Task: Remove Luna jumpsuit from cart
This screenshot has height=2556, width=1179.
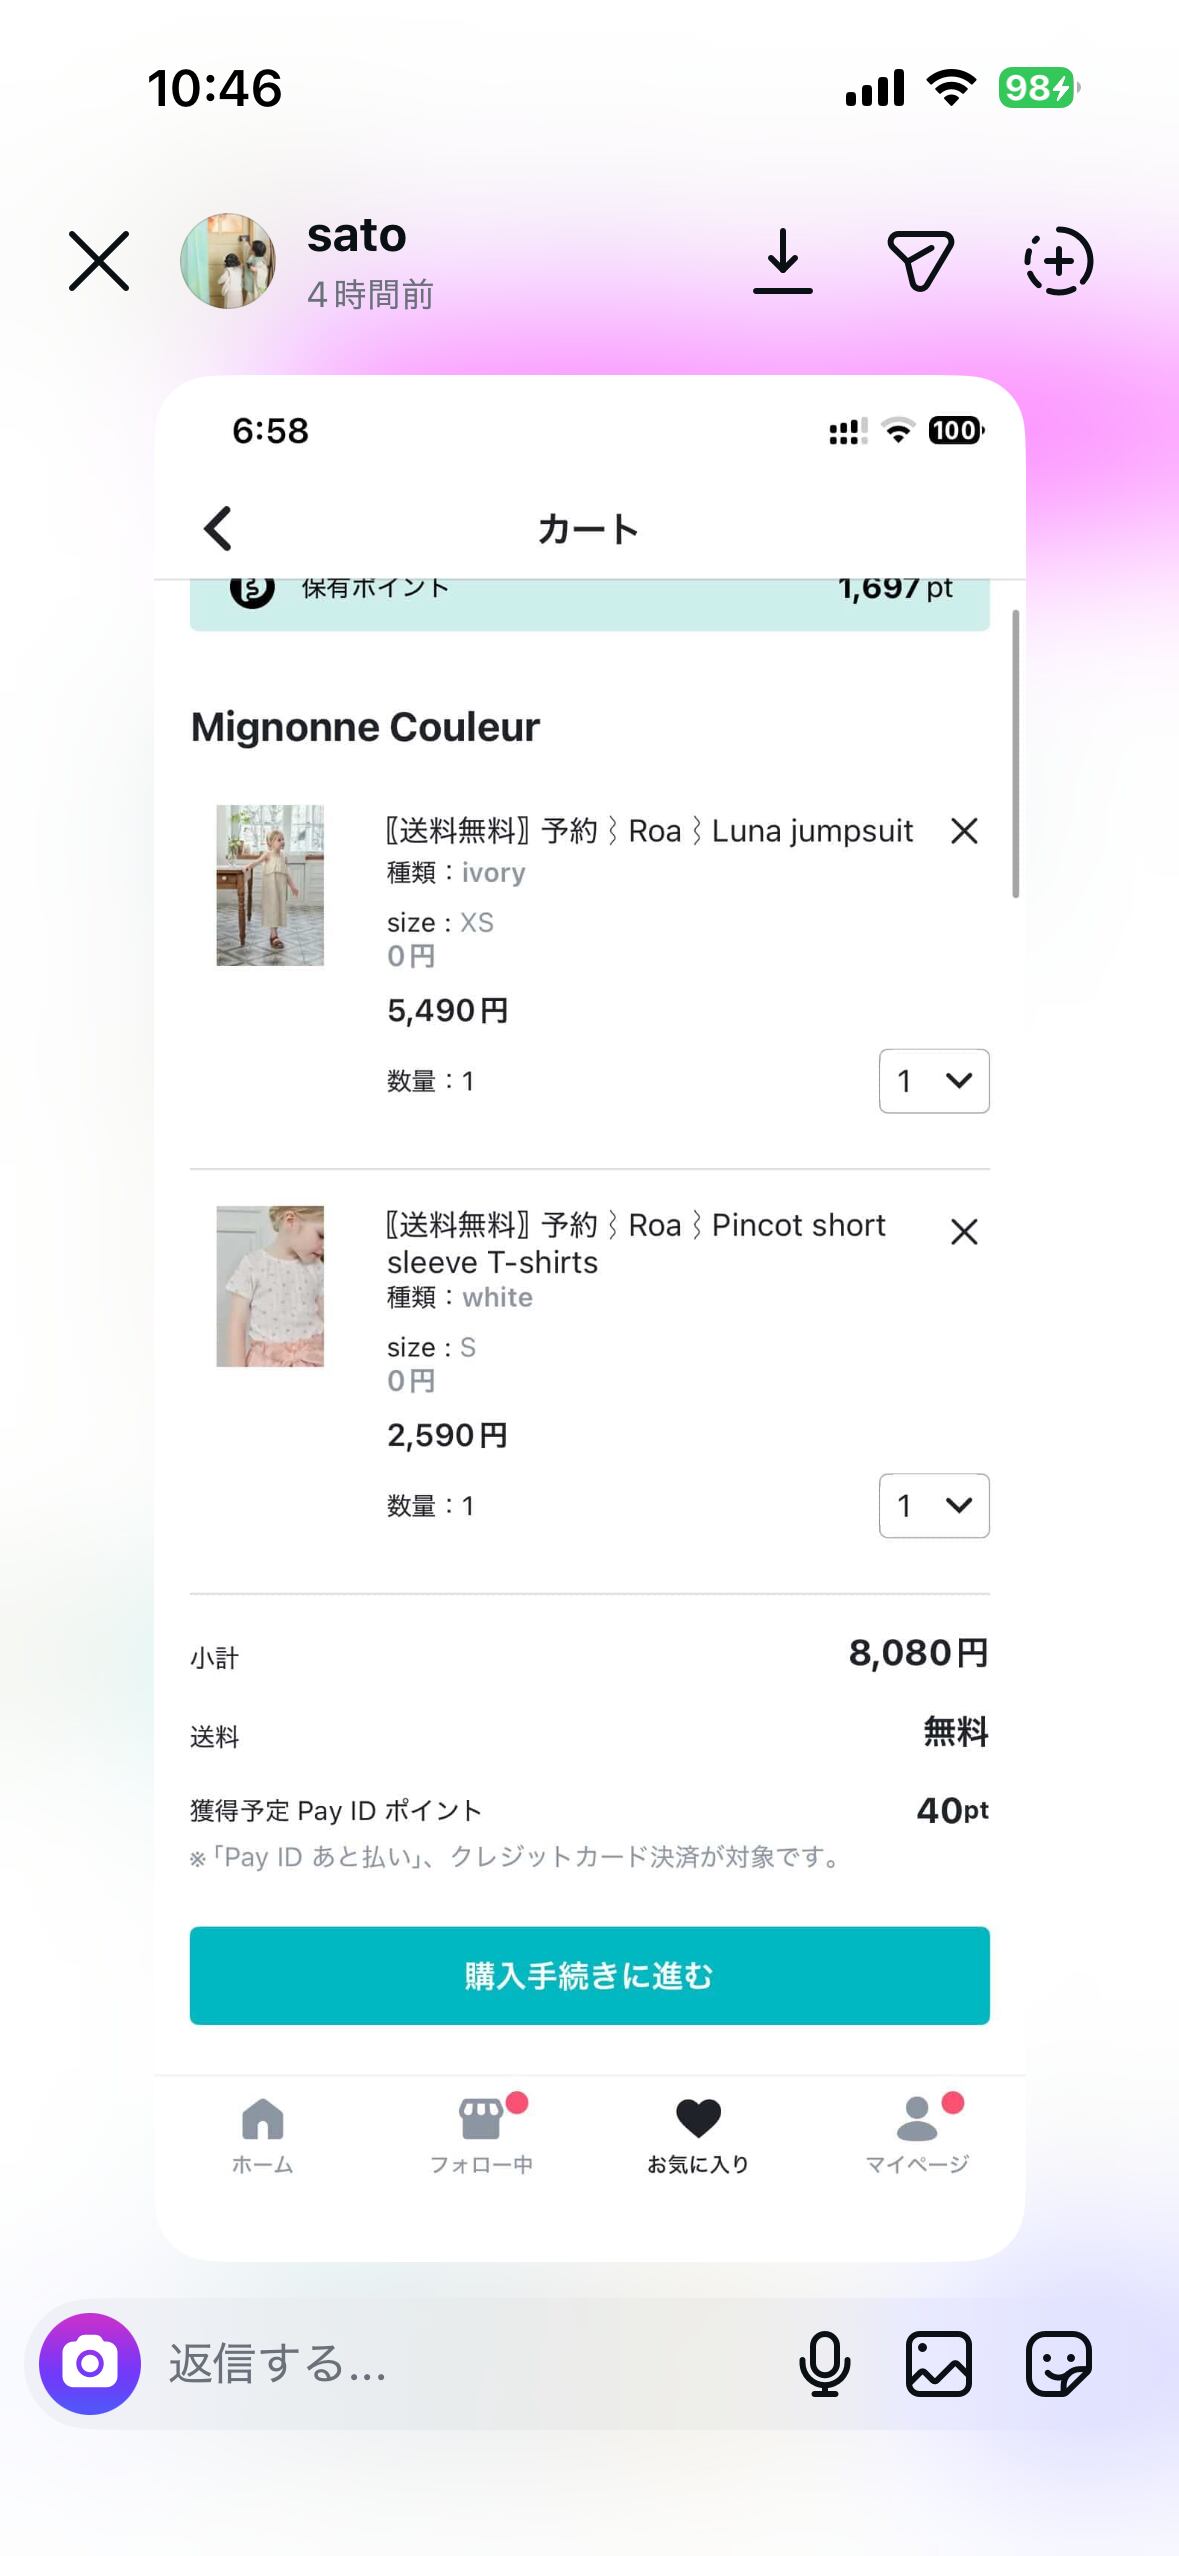Action: 964,831
